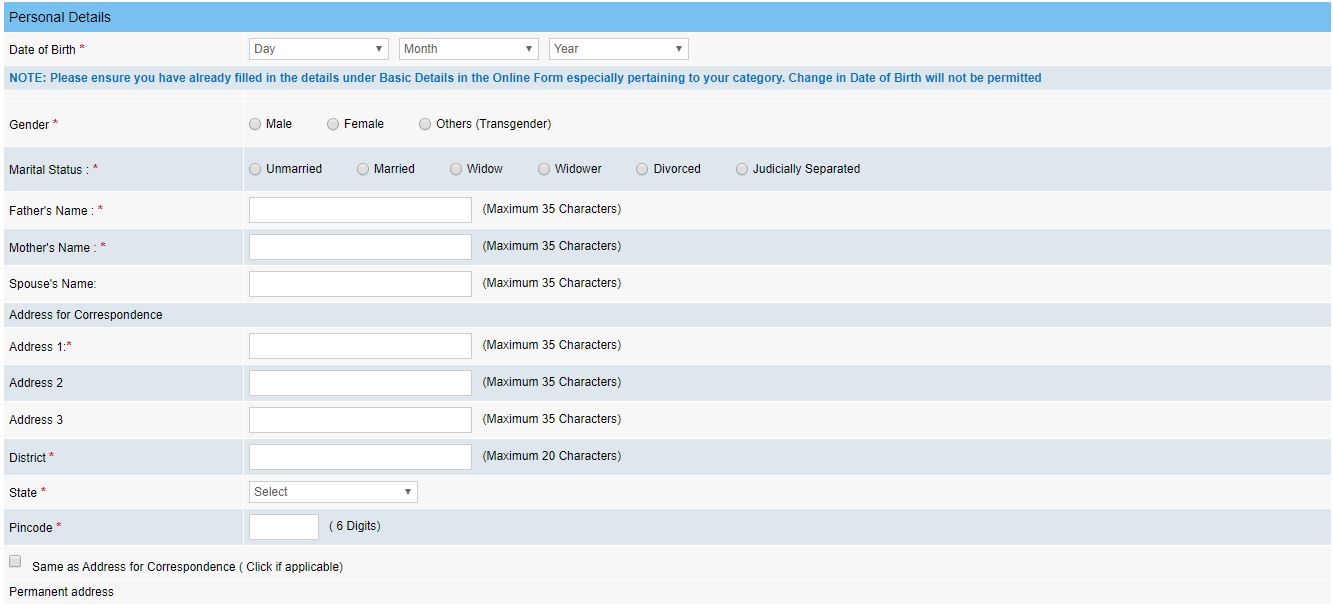Expand the Year dropdown for Date of Birth
The width and height of the screenshot is (1333, 605).
[618, 49]
